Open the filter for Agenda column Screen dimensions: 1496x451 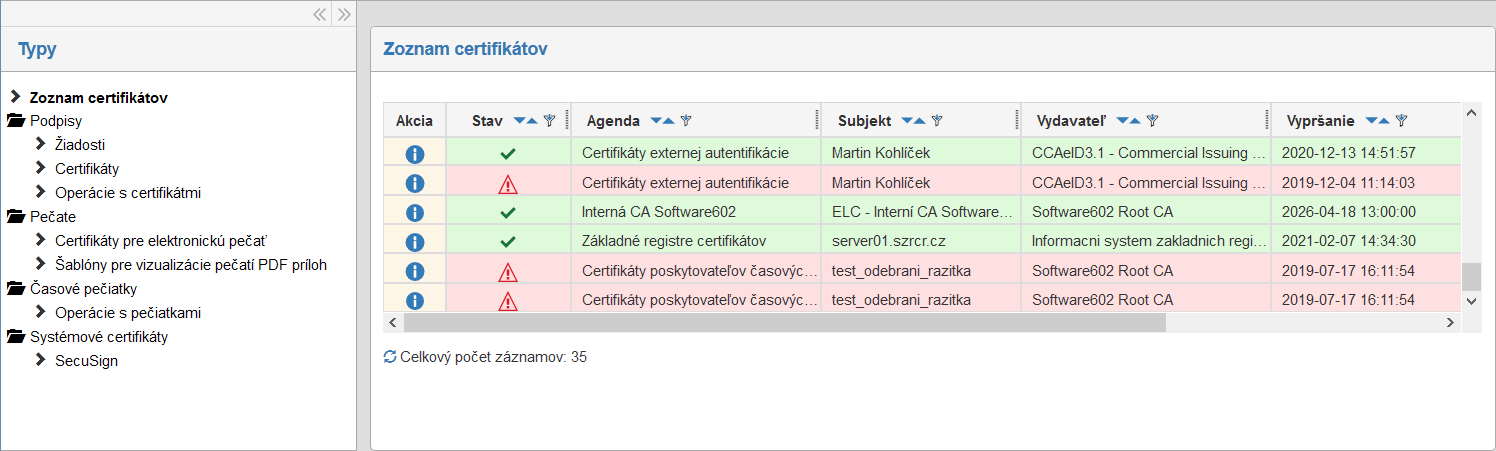pos(686,121)
